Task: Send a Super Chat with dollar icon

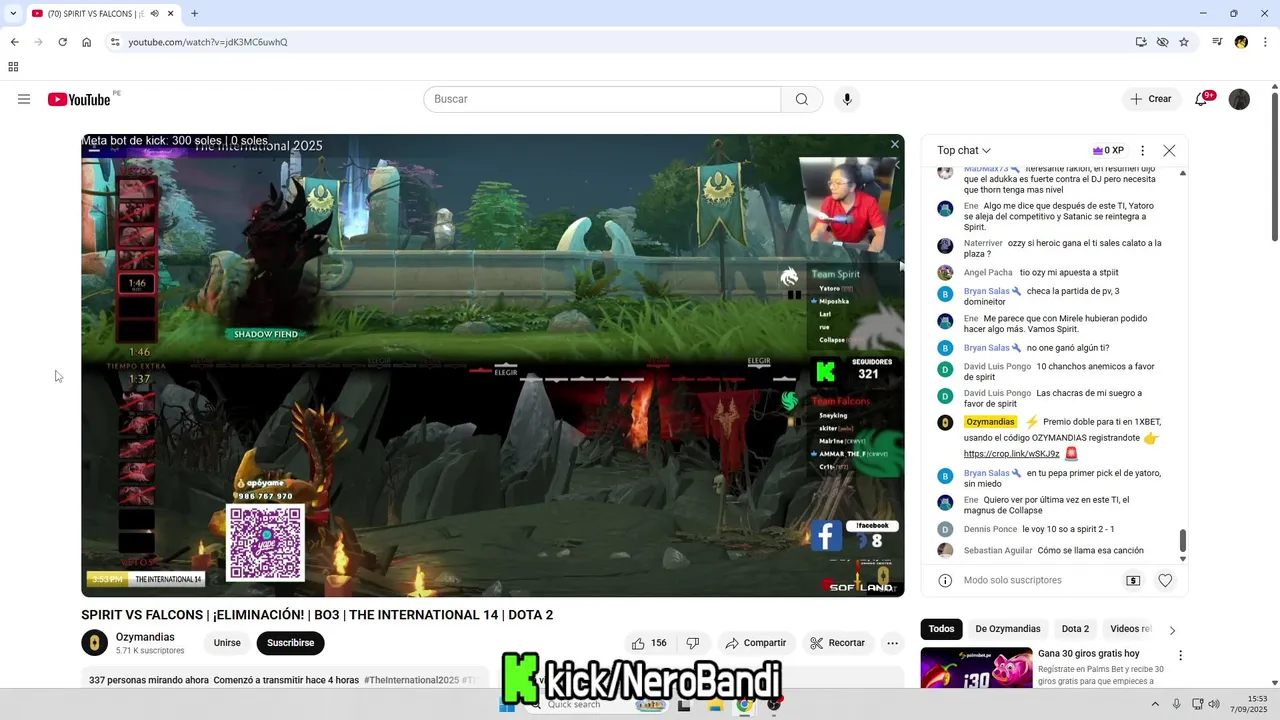Action: coord(1133,580)
